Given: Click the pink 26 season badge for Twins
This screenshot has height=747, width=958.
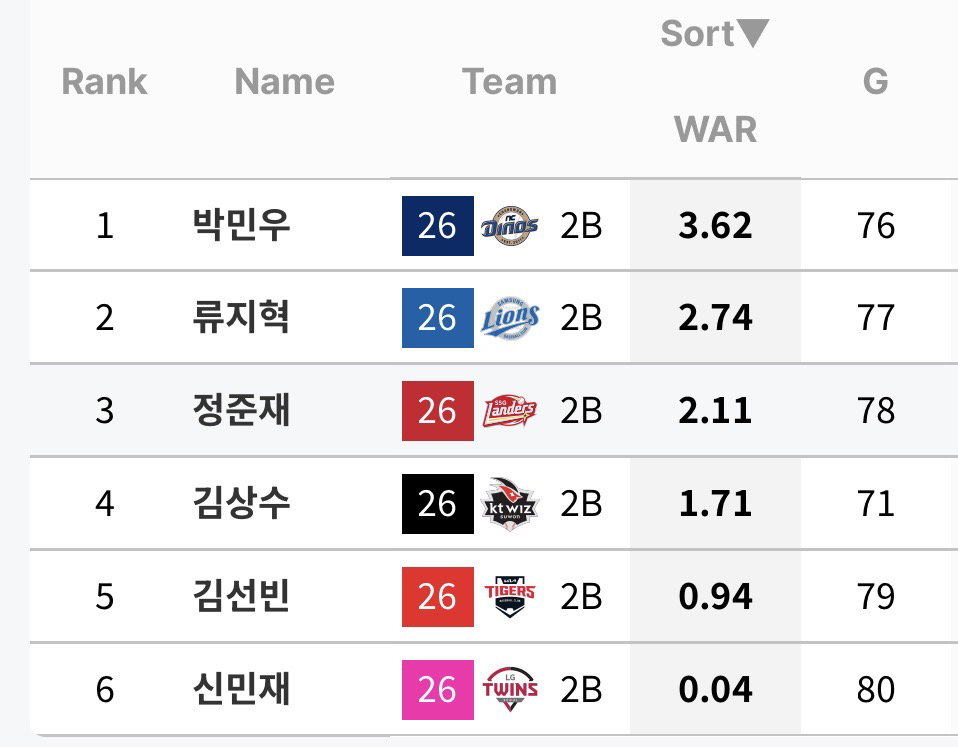Looking at the screenshot, I should pos(437,690).
